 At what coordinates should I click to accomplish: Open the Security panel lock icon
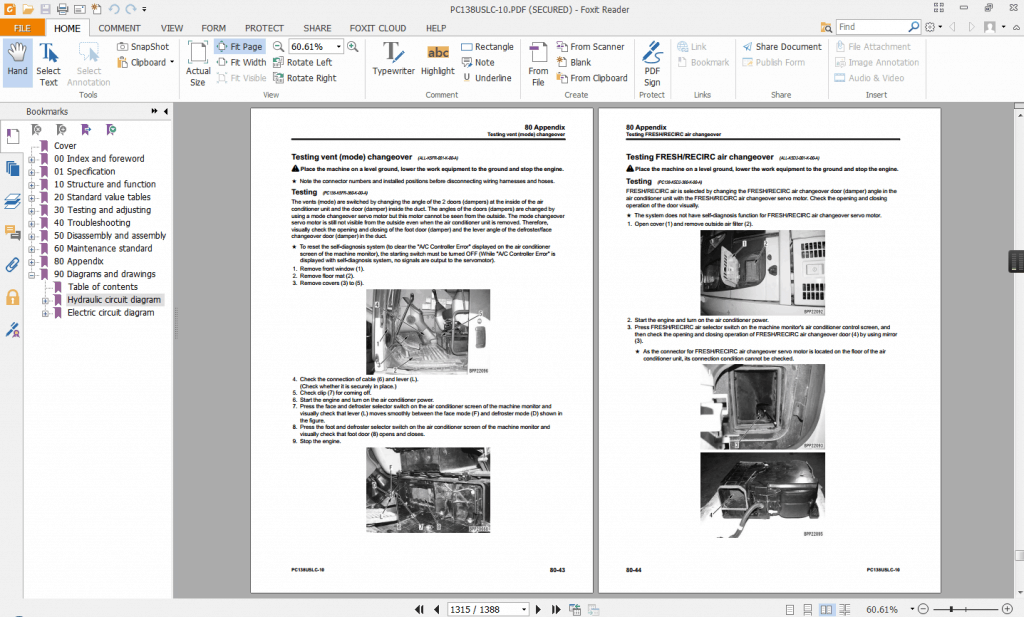click(12, 298)
